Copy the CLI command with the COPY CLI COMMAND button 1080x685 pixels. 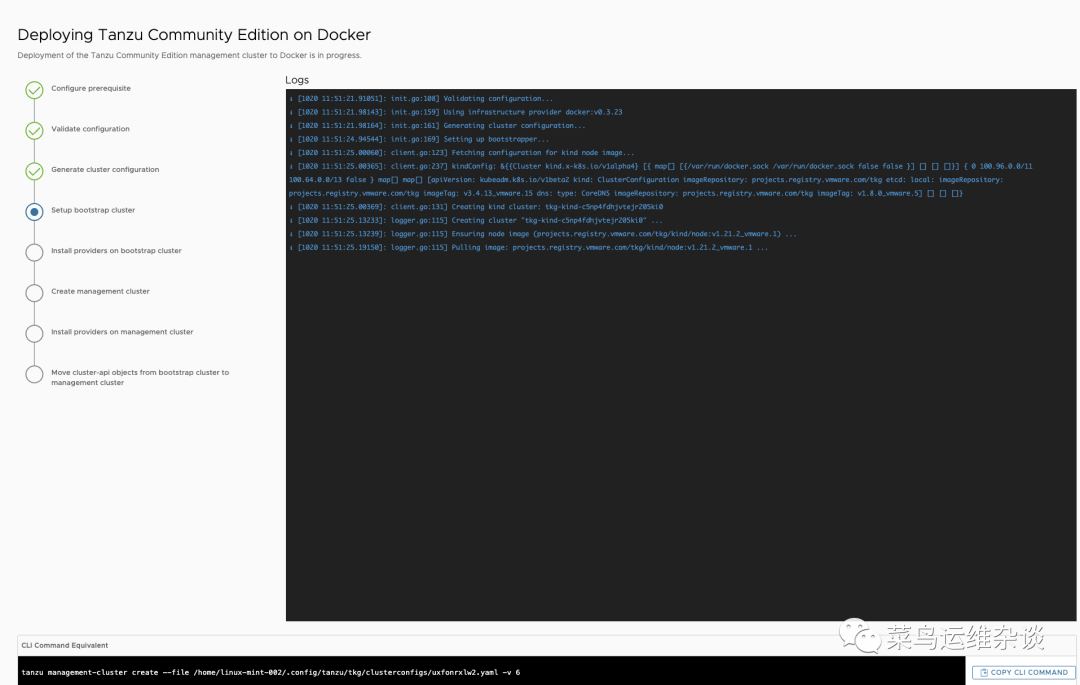(1024, 673)
